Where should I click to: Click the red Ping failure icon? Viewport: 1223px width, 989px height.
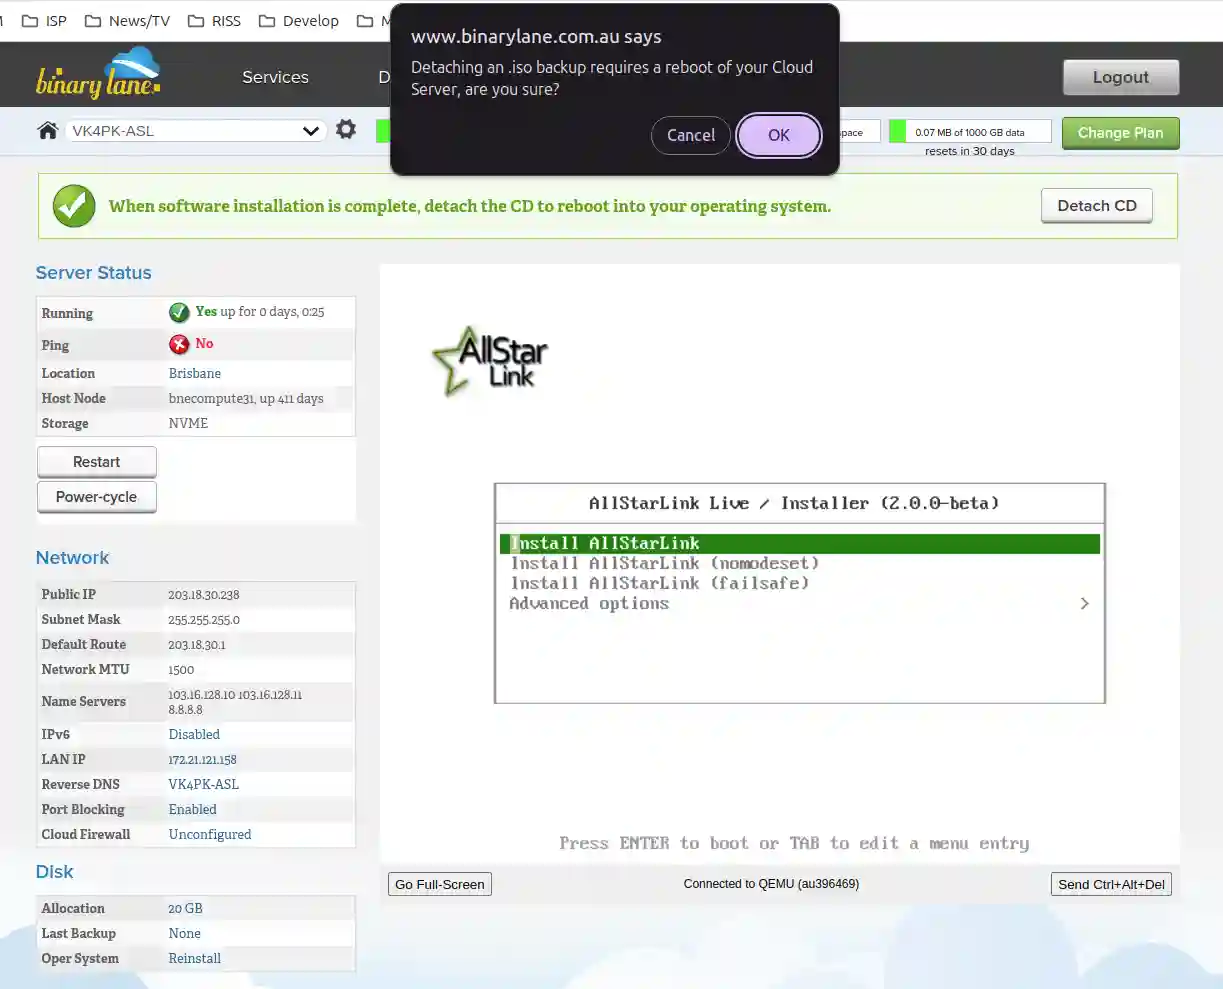click(179, 344)
